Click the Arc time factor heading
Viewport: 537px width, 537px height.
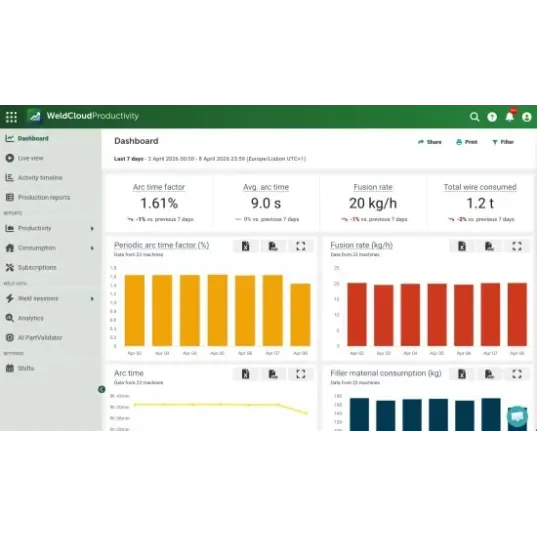click(159, 187)
